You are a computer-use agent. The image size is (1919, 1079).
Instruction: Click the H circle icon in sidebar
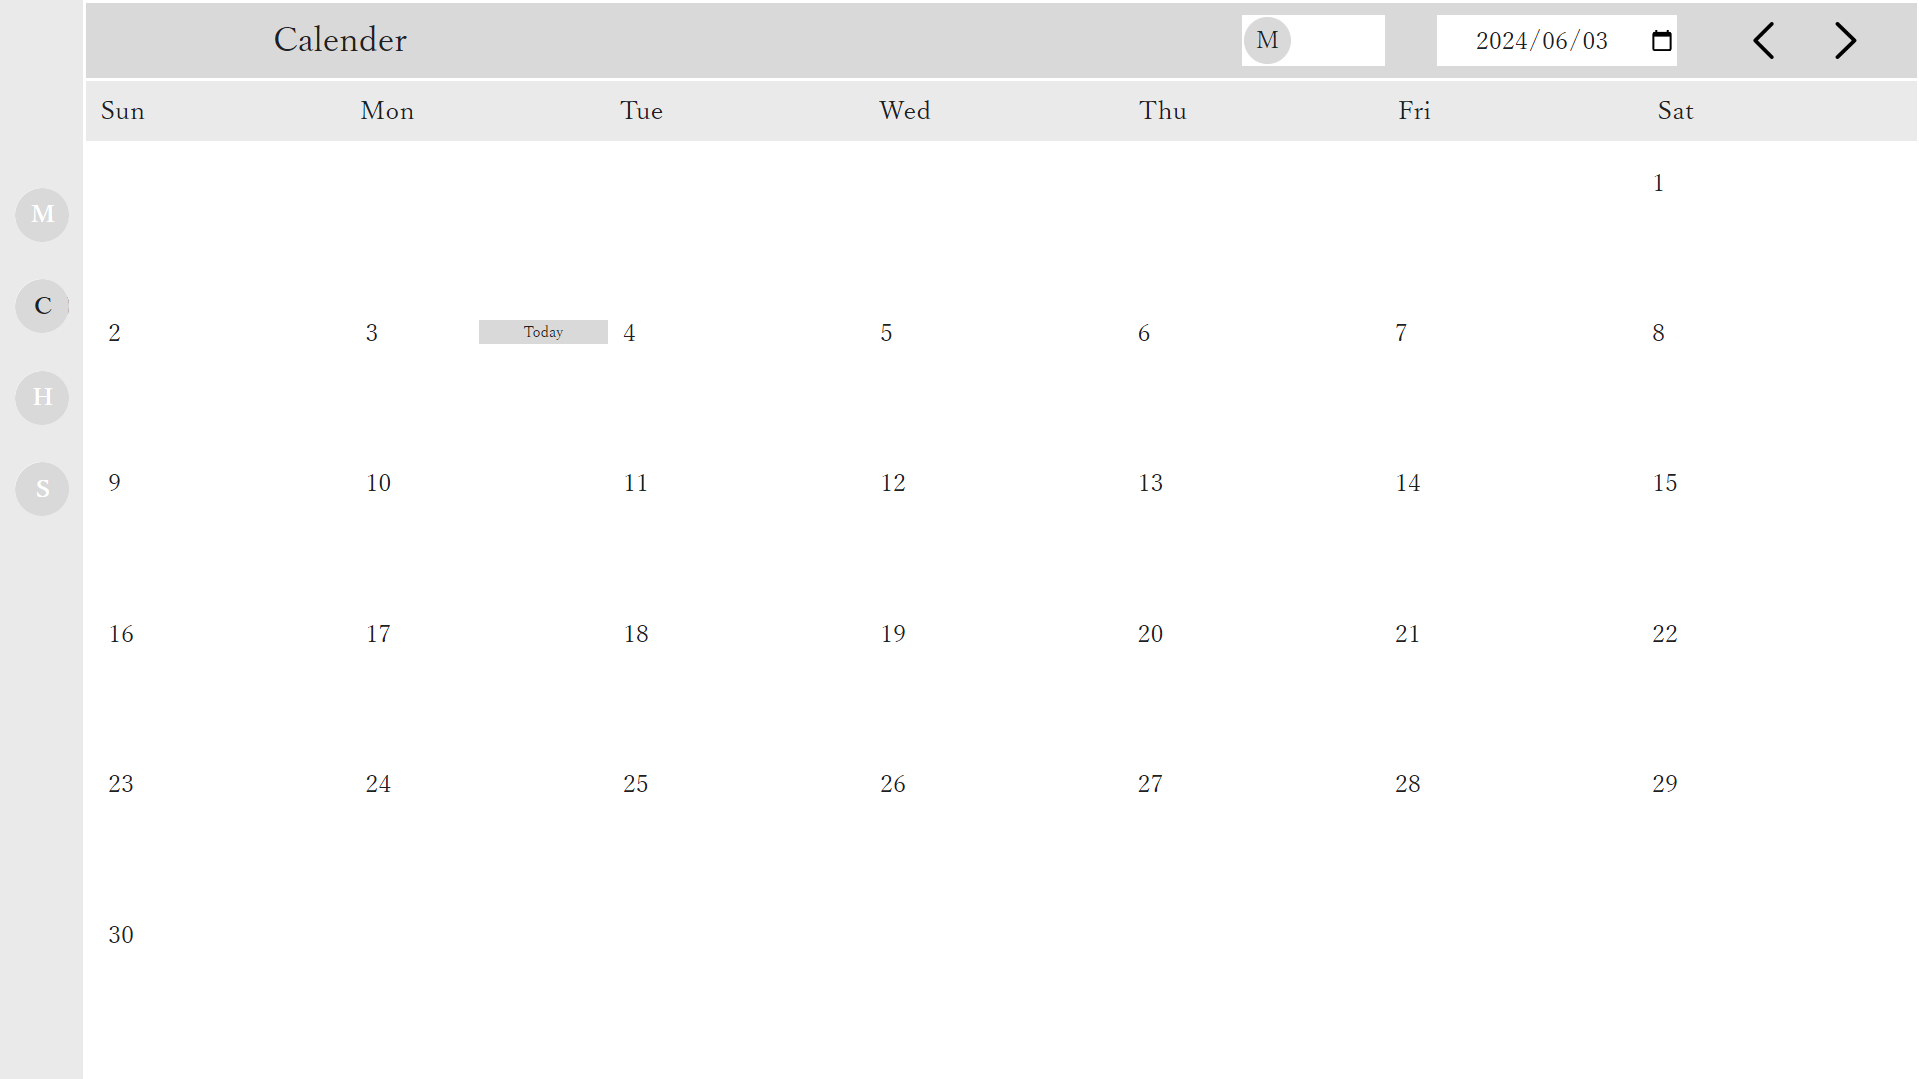point(42,397)
